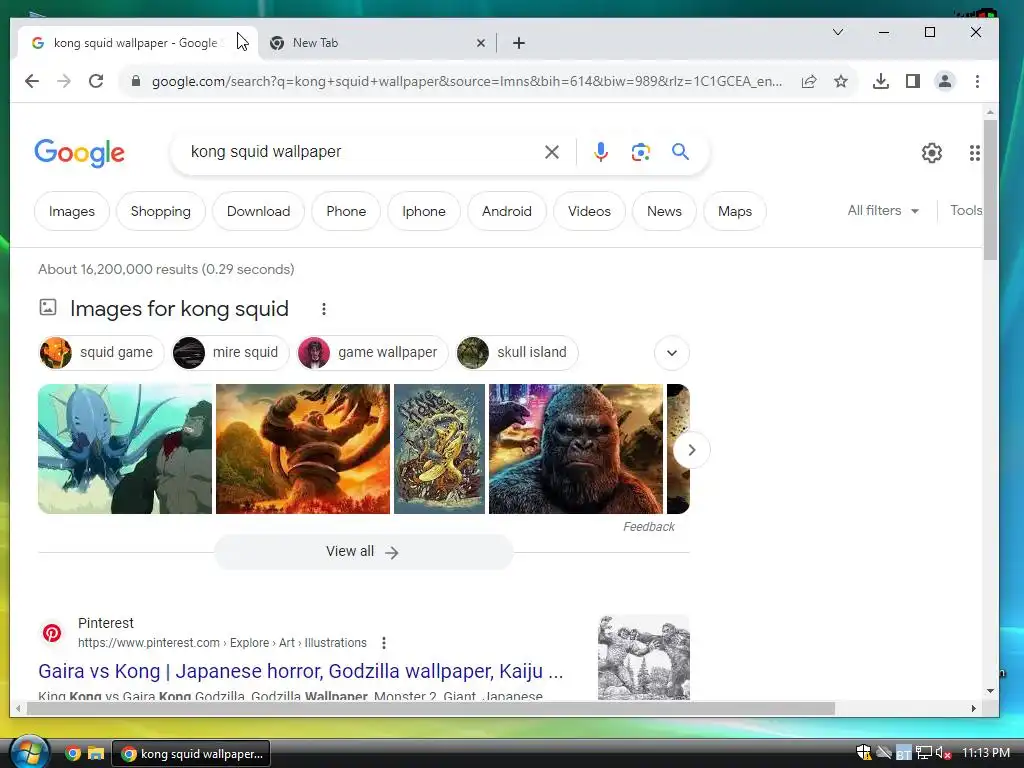The height and width of the screenshot is (768, 1024).
Task: Open the Kong face close-up image
Action: (575, 449)
